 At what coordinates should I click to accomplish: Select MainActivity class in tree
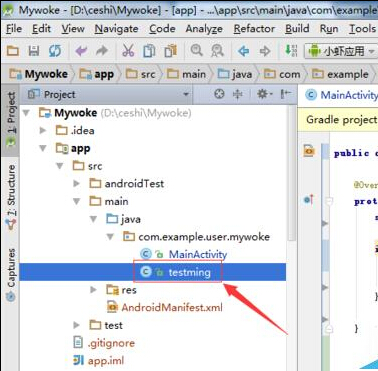point(198,254)
